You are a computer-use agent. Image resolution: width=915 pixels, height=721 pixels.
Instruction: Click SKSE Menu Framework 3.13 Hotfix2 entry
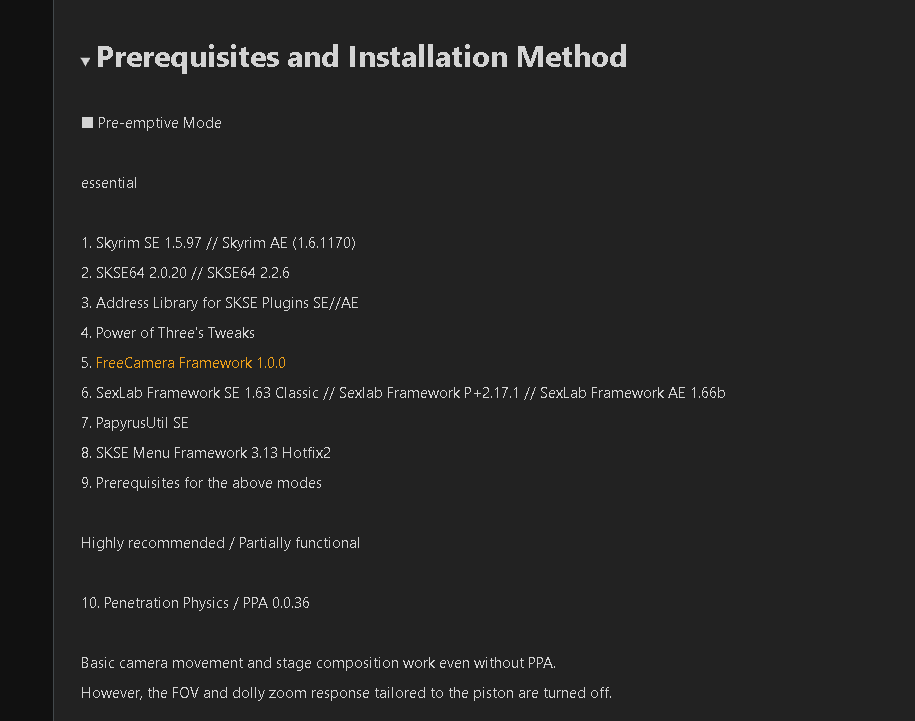point(206,453)
